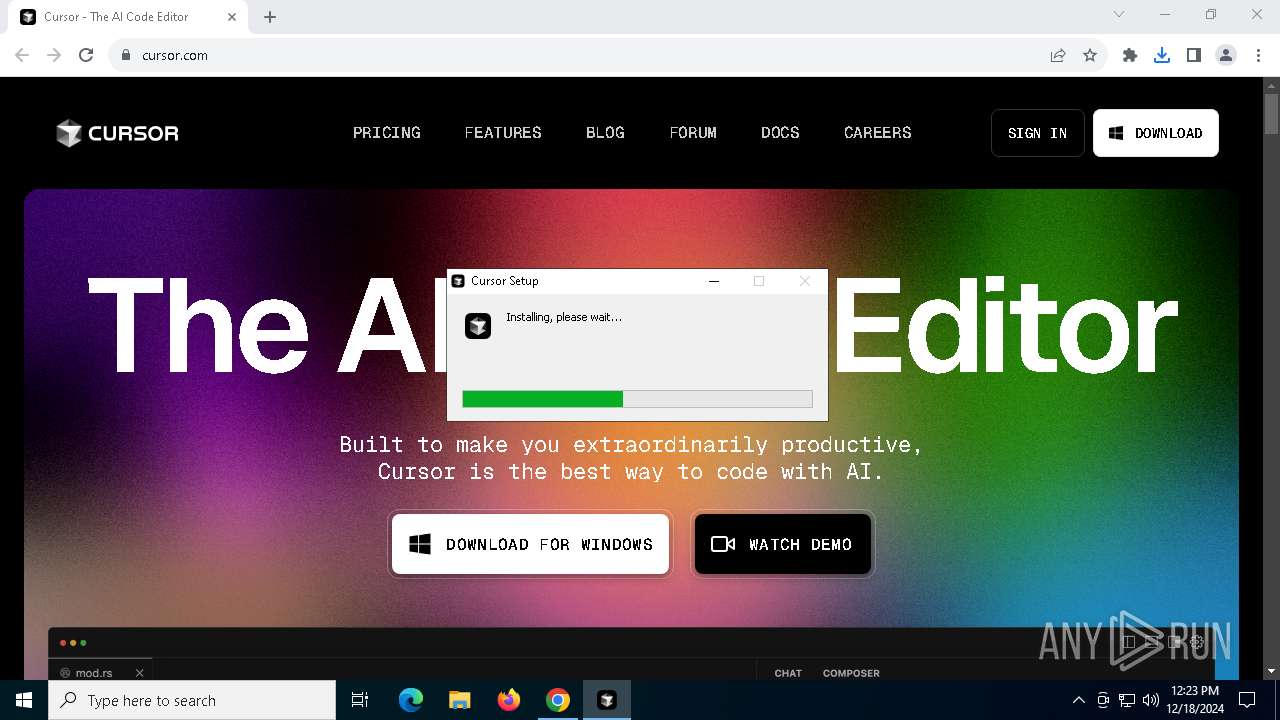Open the Forum link
Image resolution: width=1280 pixels, height=720 pixels.
pyautogui.click(x=693, y=133)
